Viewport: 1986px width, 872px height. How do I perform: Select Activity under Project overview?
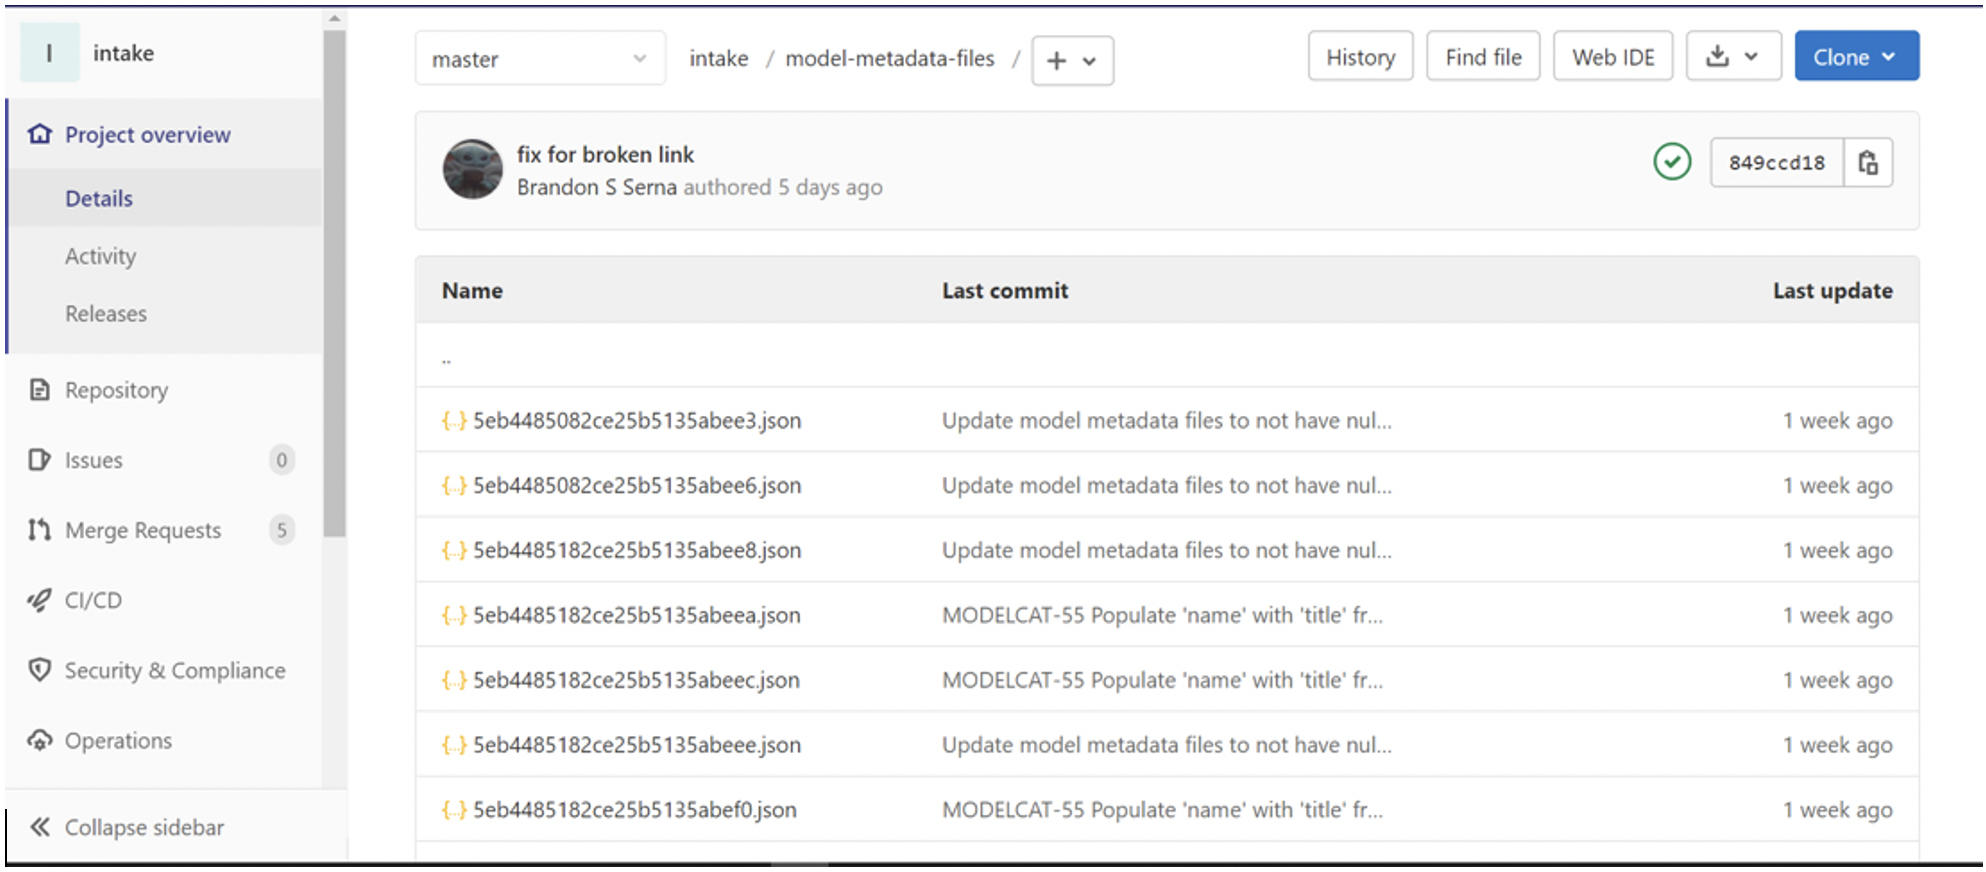tap(100, 256)
